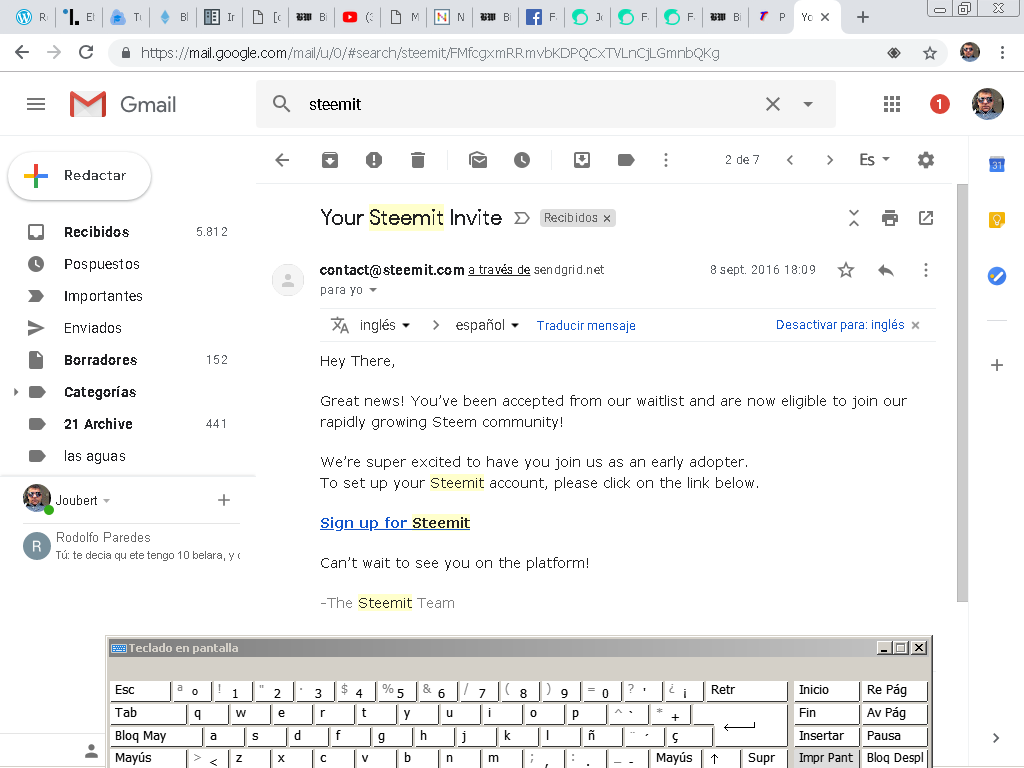Image resolution: width=1024 pixels, height=768 pixels.
Task: Dismiss the translation bar X
Action: tap(916, 325)
